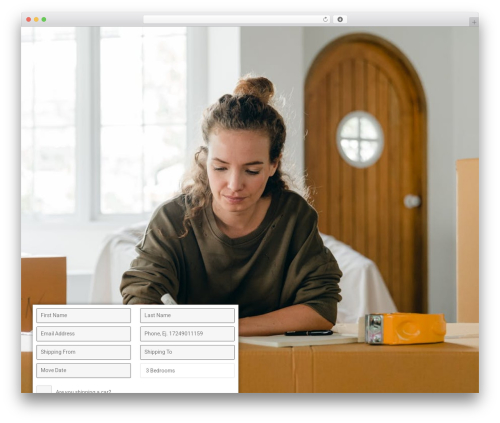Select the Shipping From field
Viewport: 500px width, 423px height.
[83, 352]
